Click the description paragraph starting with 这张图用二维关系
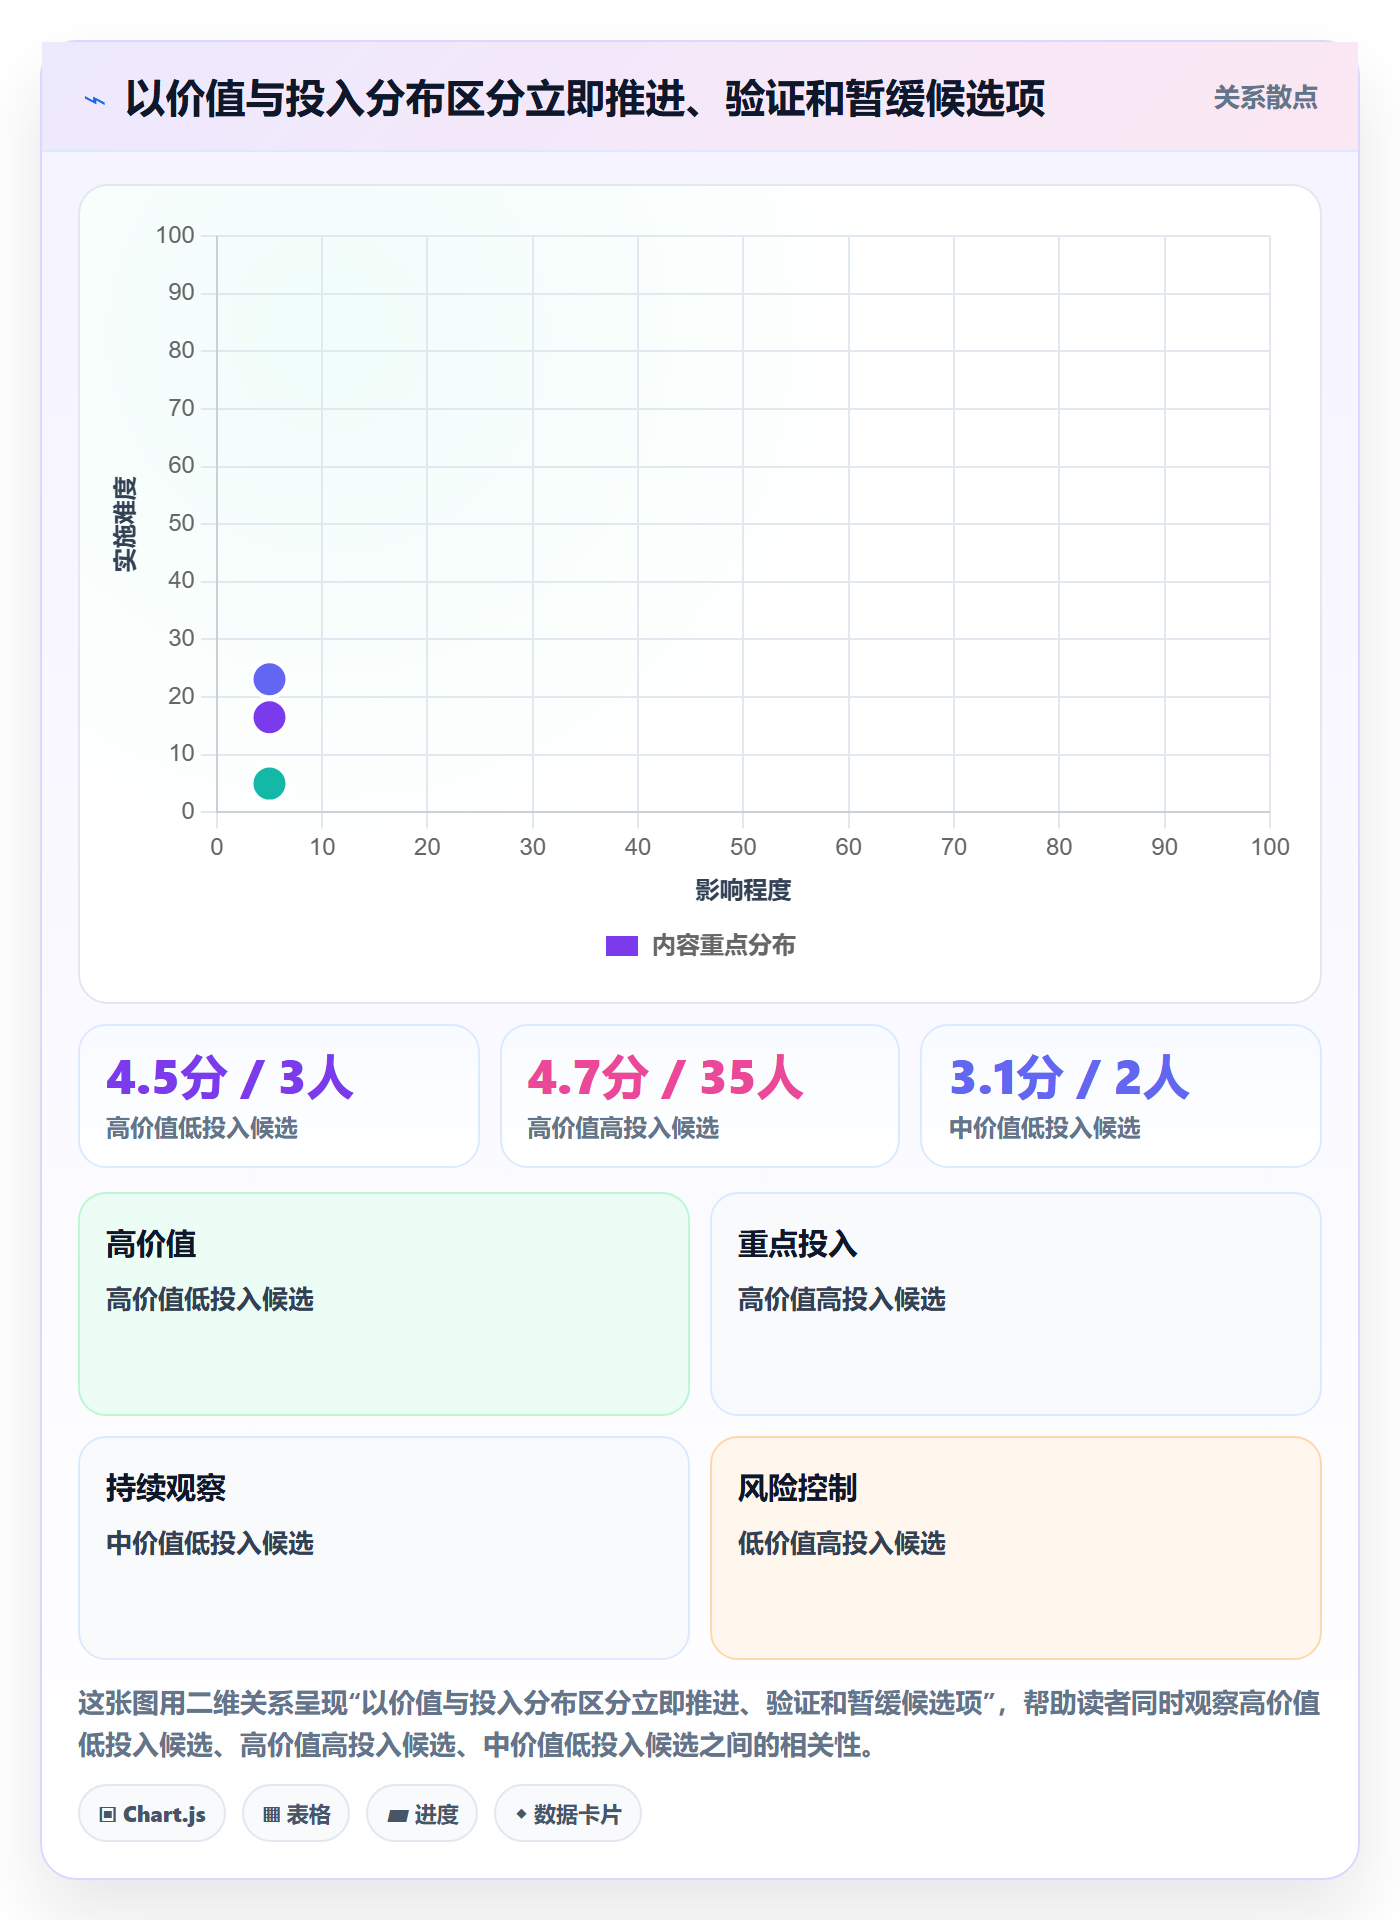Image resolution: width=1400 pixels, height=1920 pixels. point(700,1724)
